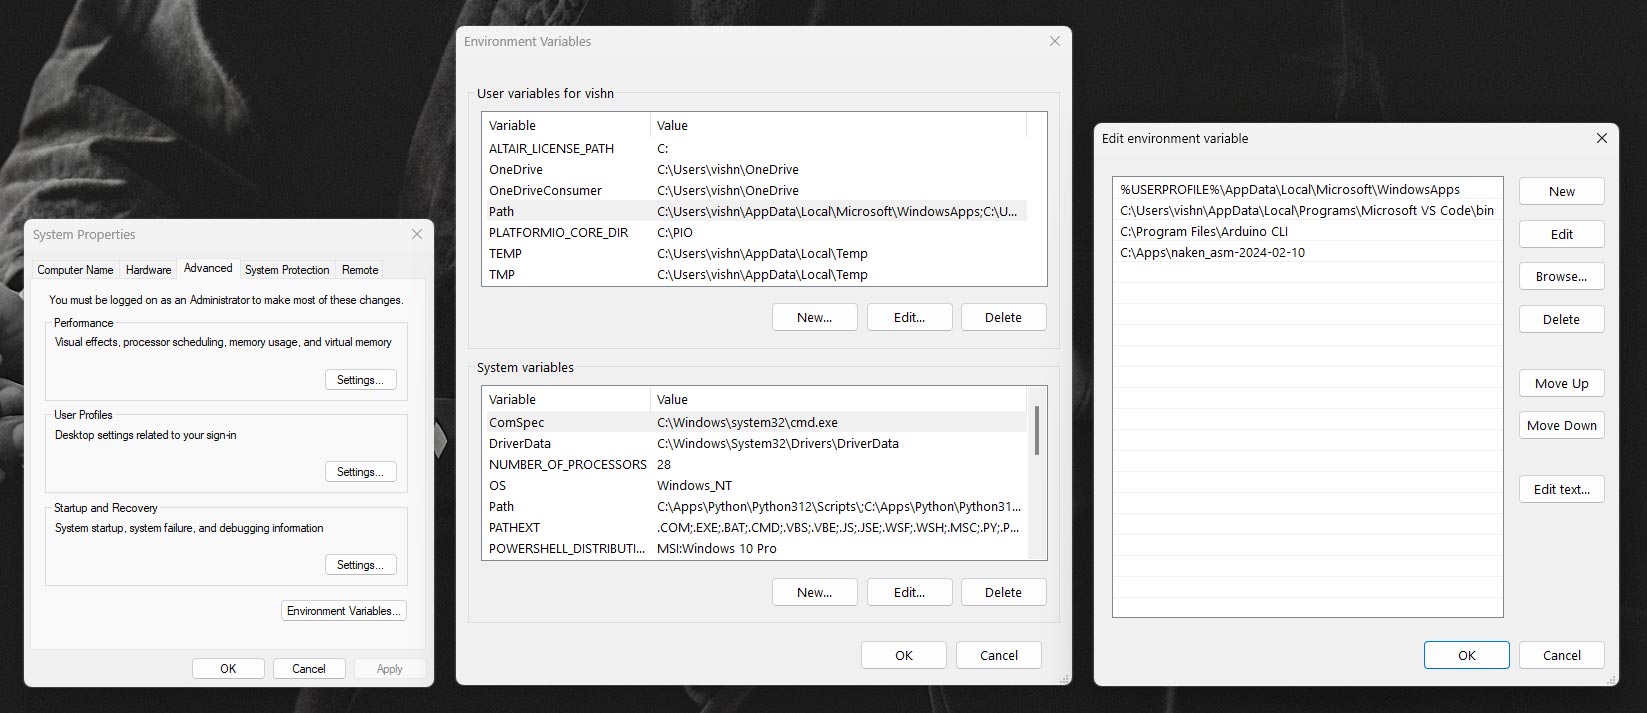1647x713 pixels.
Task: Switch to the Hardware tab
Action: pos(148,269)
